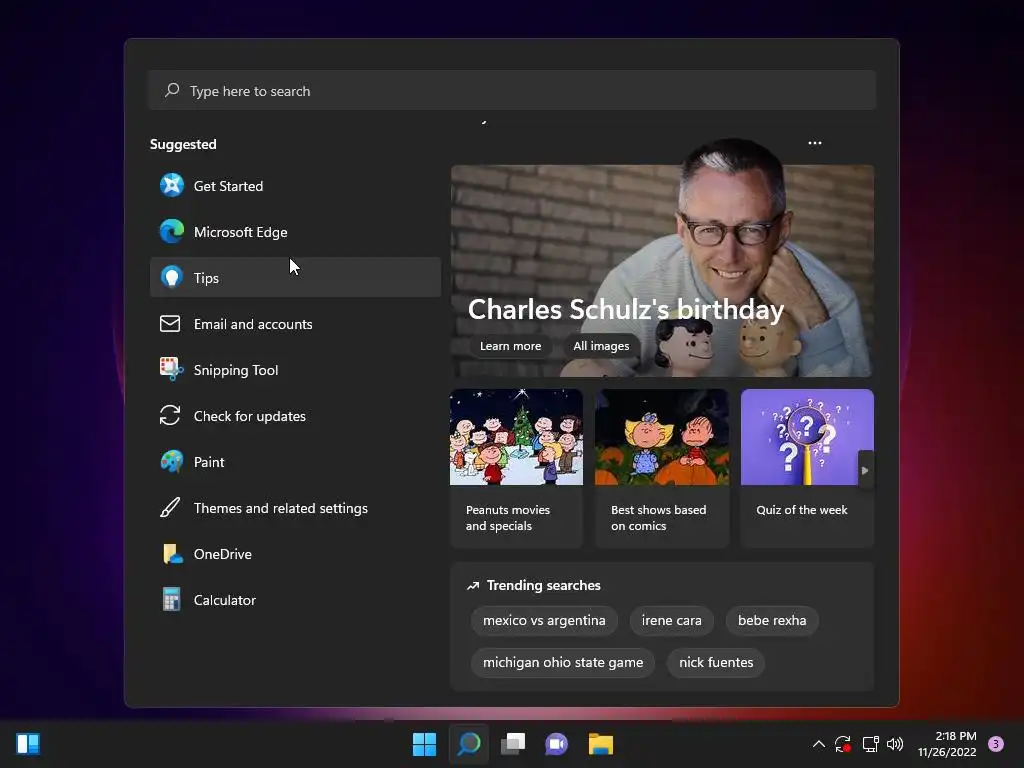Search trending mexico vs argentina

pos(544,620)
